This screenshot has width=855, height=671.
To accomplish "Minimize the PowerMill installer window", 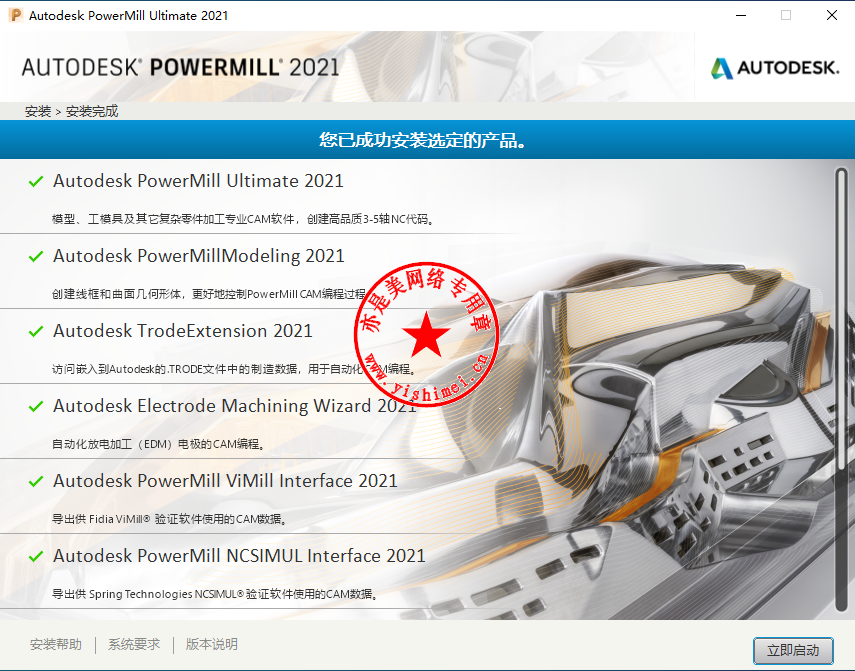I will [740, 15].
